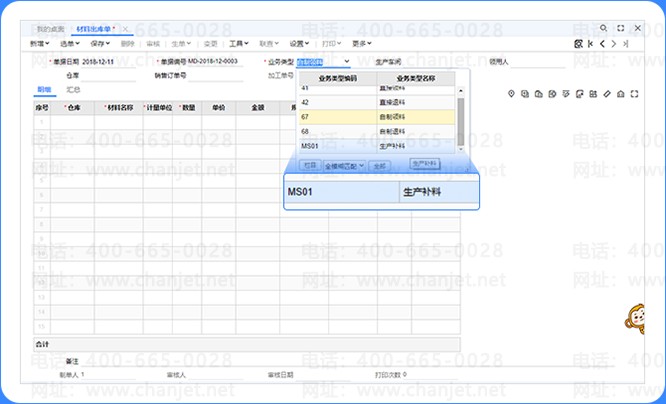Click the 业务类型编码 column header

click(338, 79)
